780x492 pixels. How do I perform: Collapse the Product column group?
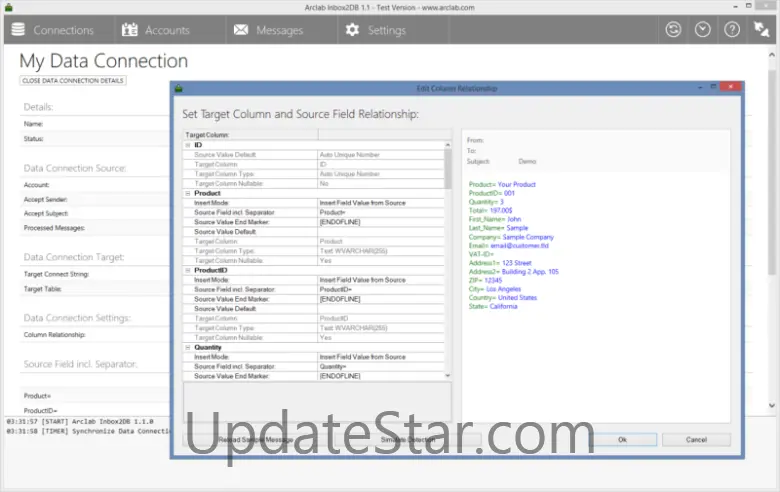pyautogui.click(x=188, y=194)
